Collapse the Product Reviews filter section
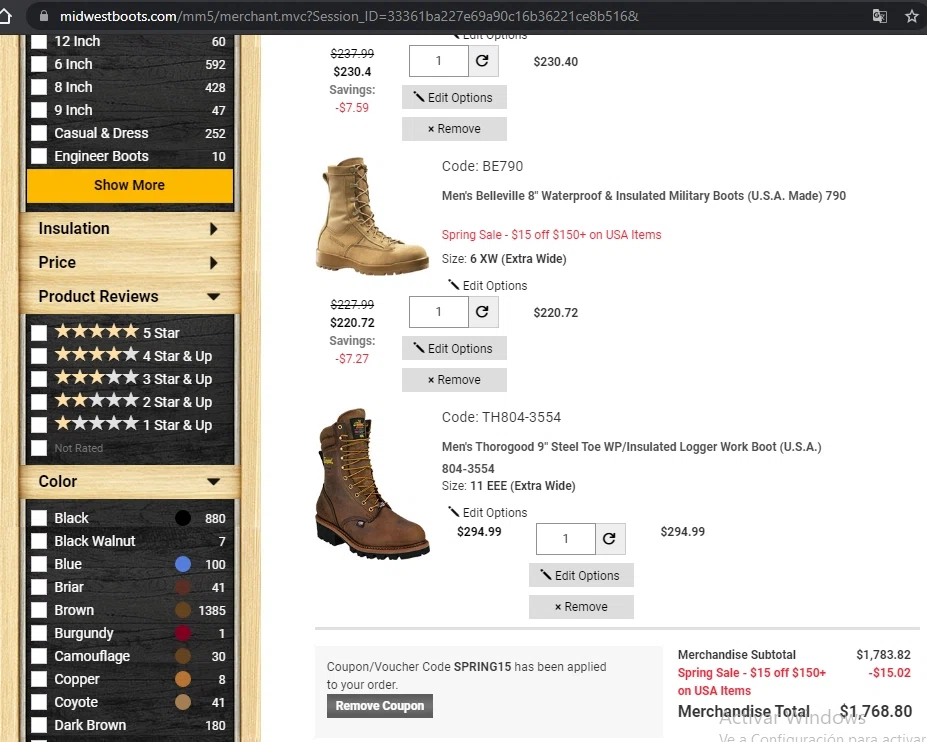The width and height of the screenshot is (927, 742). point(129,296)
